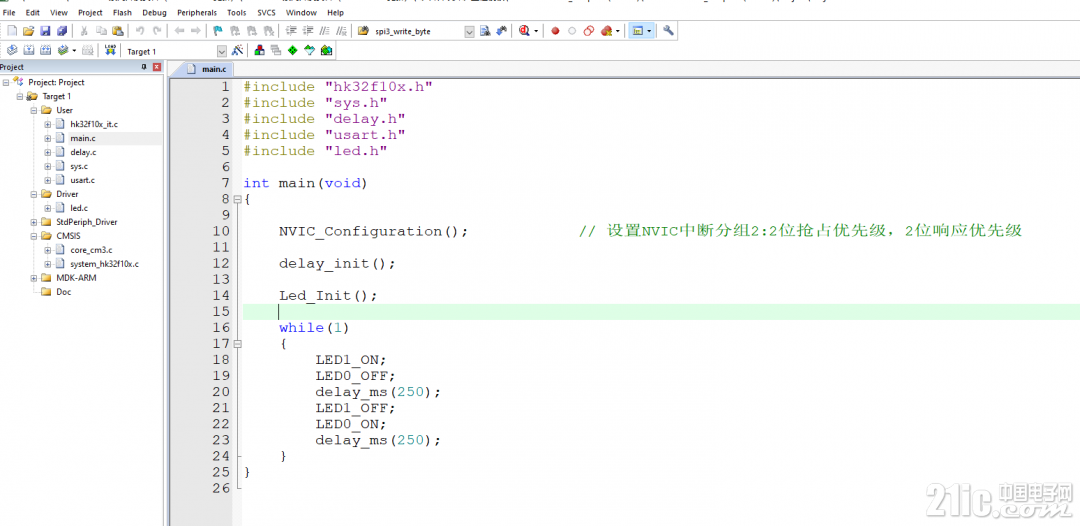The image size is (1080, 526).
Task: Open the debug session dropdown arrow
Action: (536, 31)
